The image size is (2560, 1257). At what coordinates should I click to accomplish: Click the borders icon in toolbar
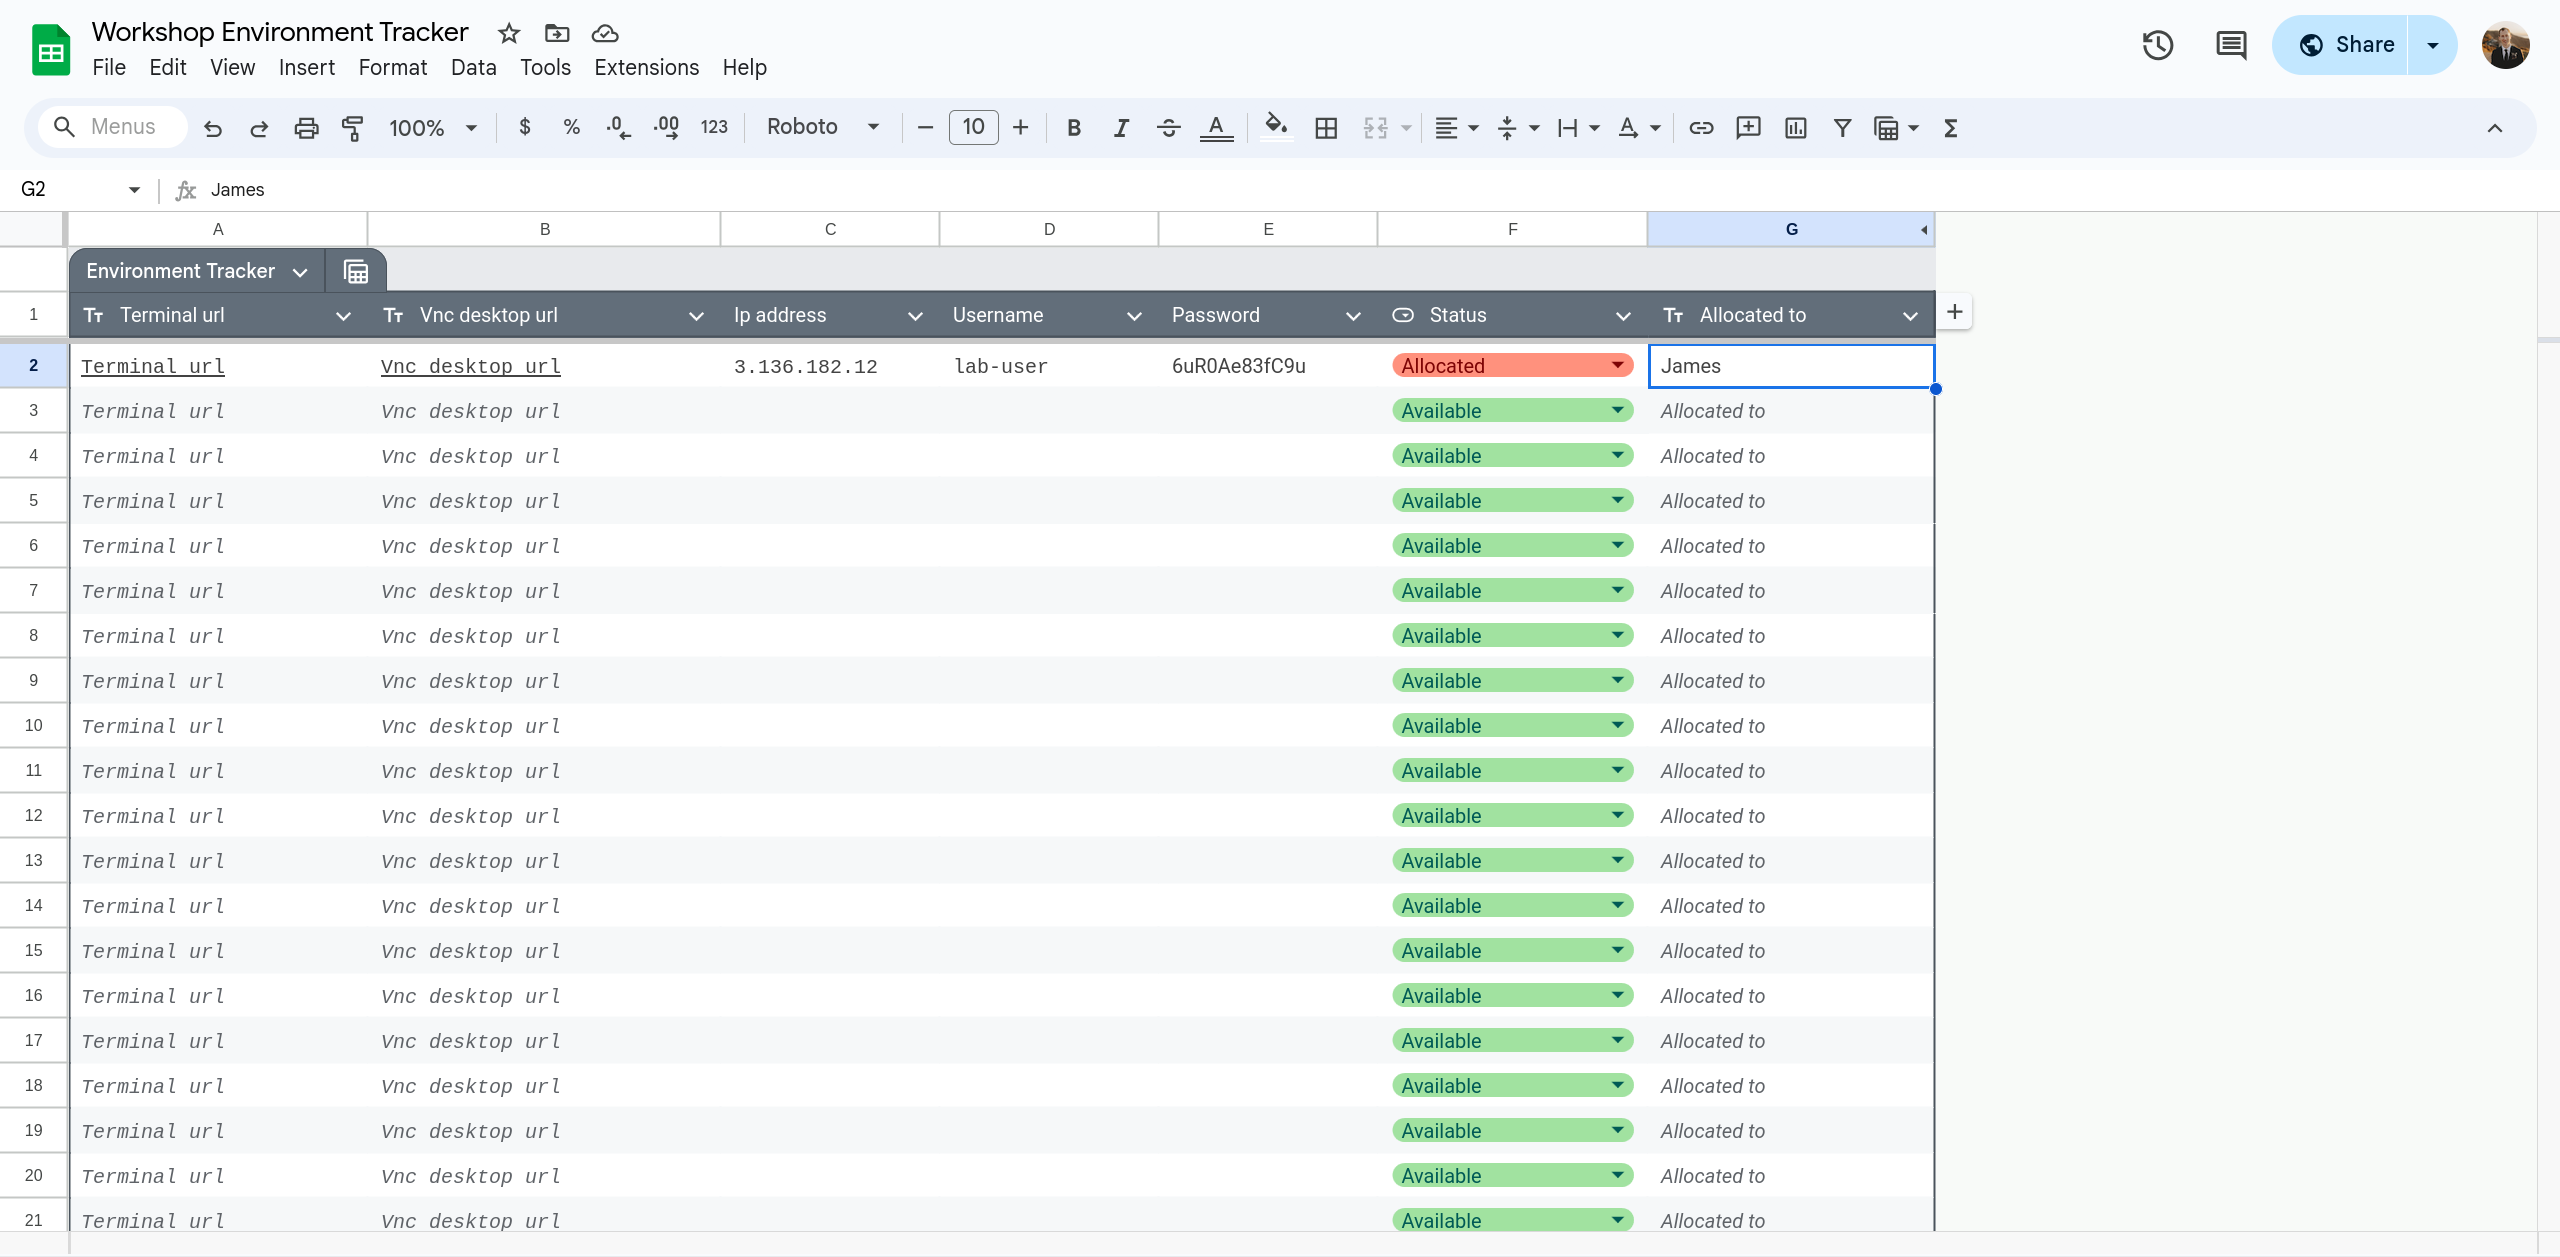pyautogui.click(x=1326, y=128)
